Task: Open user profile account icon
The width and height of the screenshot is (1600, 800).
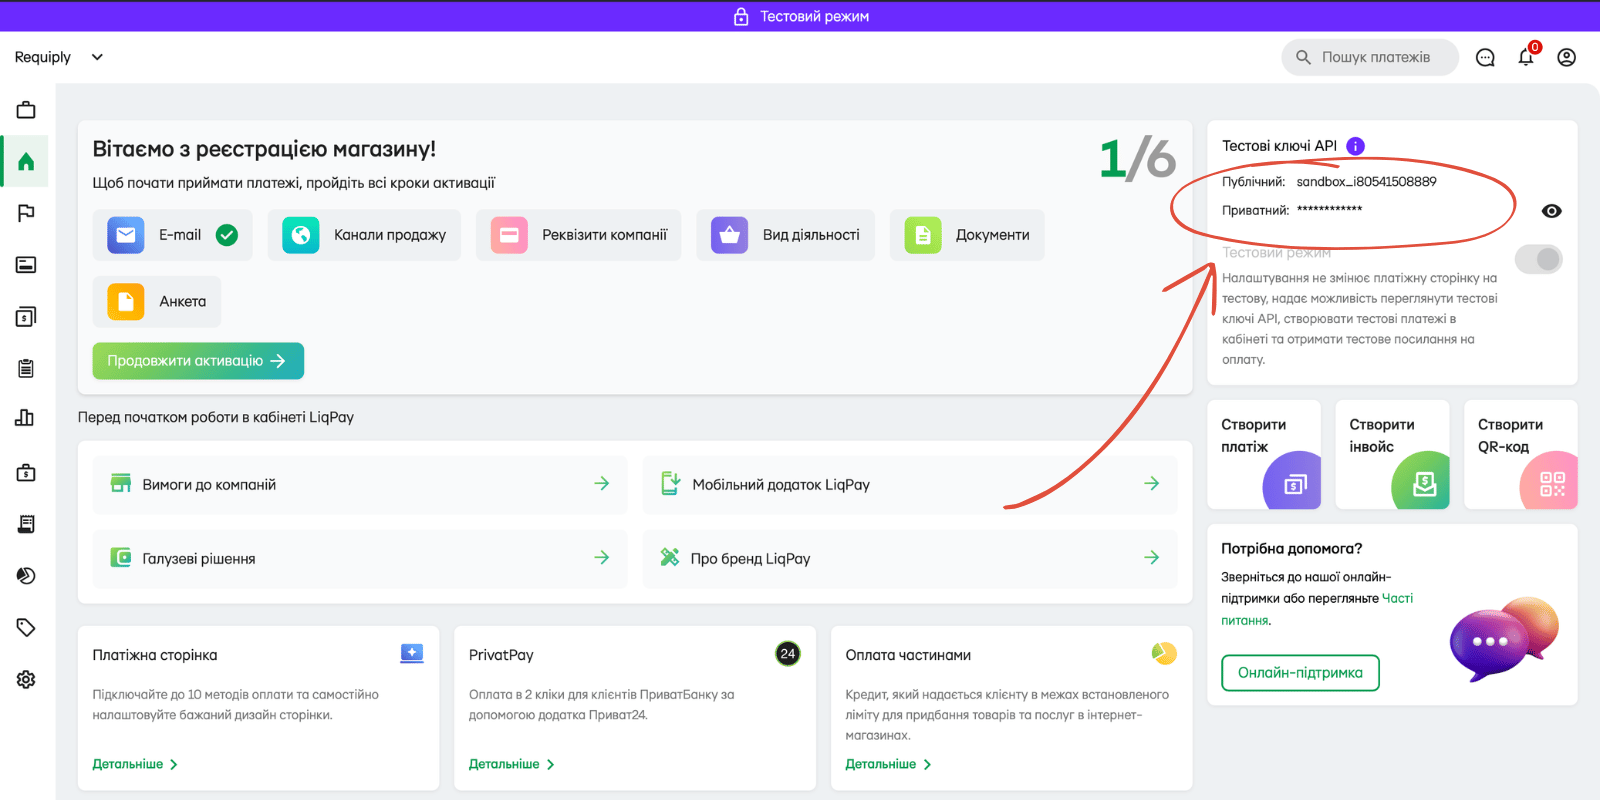Action: tap(1567, 58)
